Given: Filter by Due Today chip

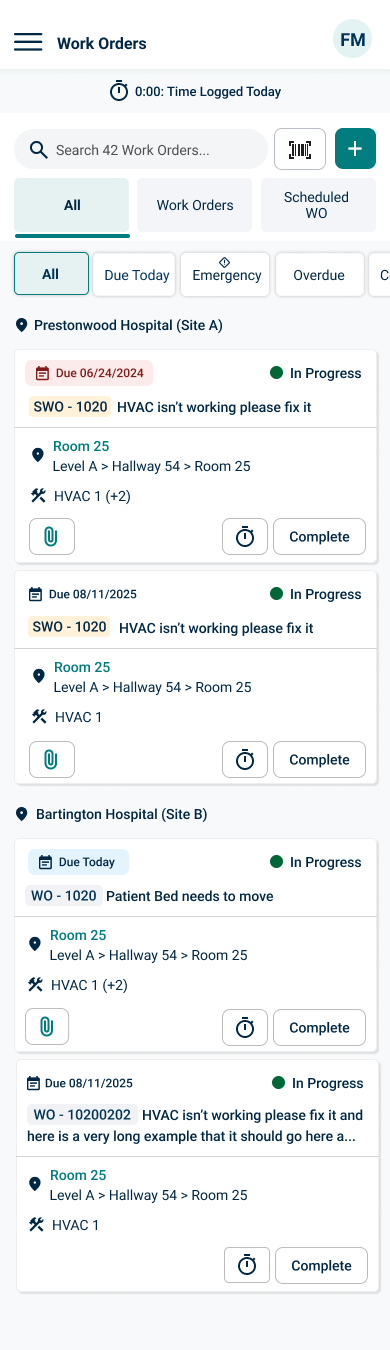Looking at the screenshot, I should 137,275.
